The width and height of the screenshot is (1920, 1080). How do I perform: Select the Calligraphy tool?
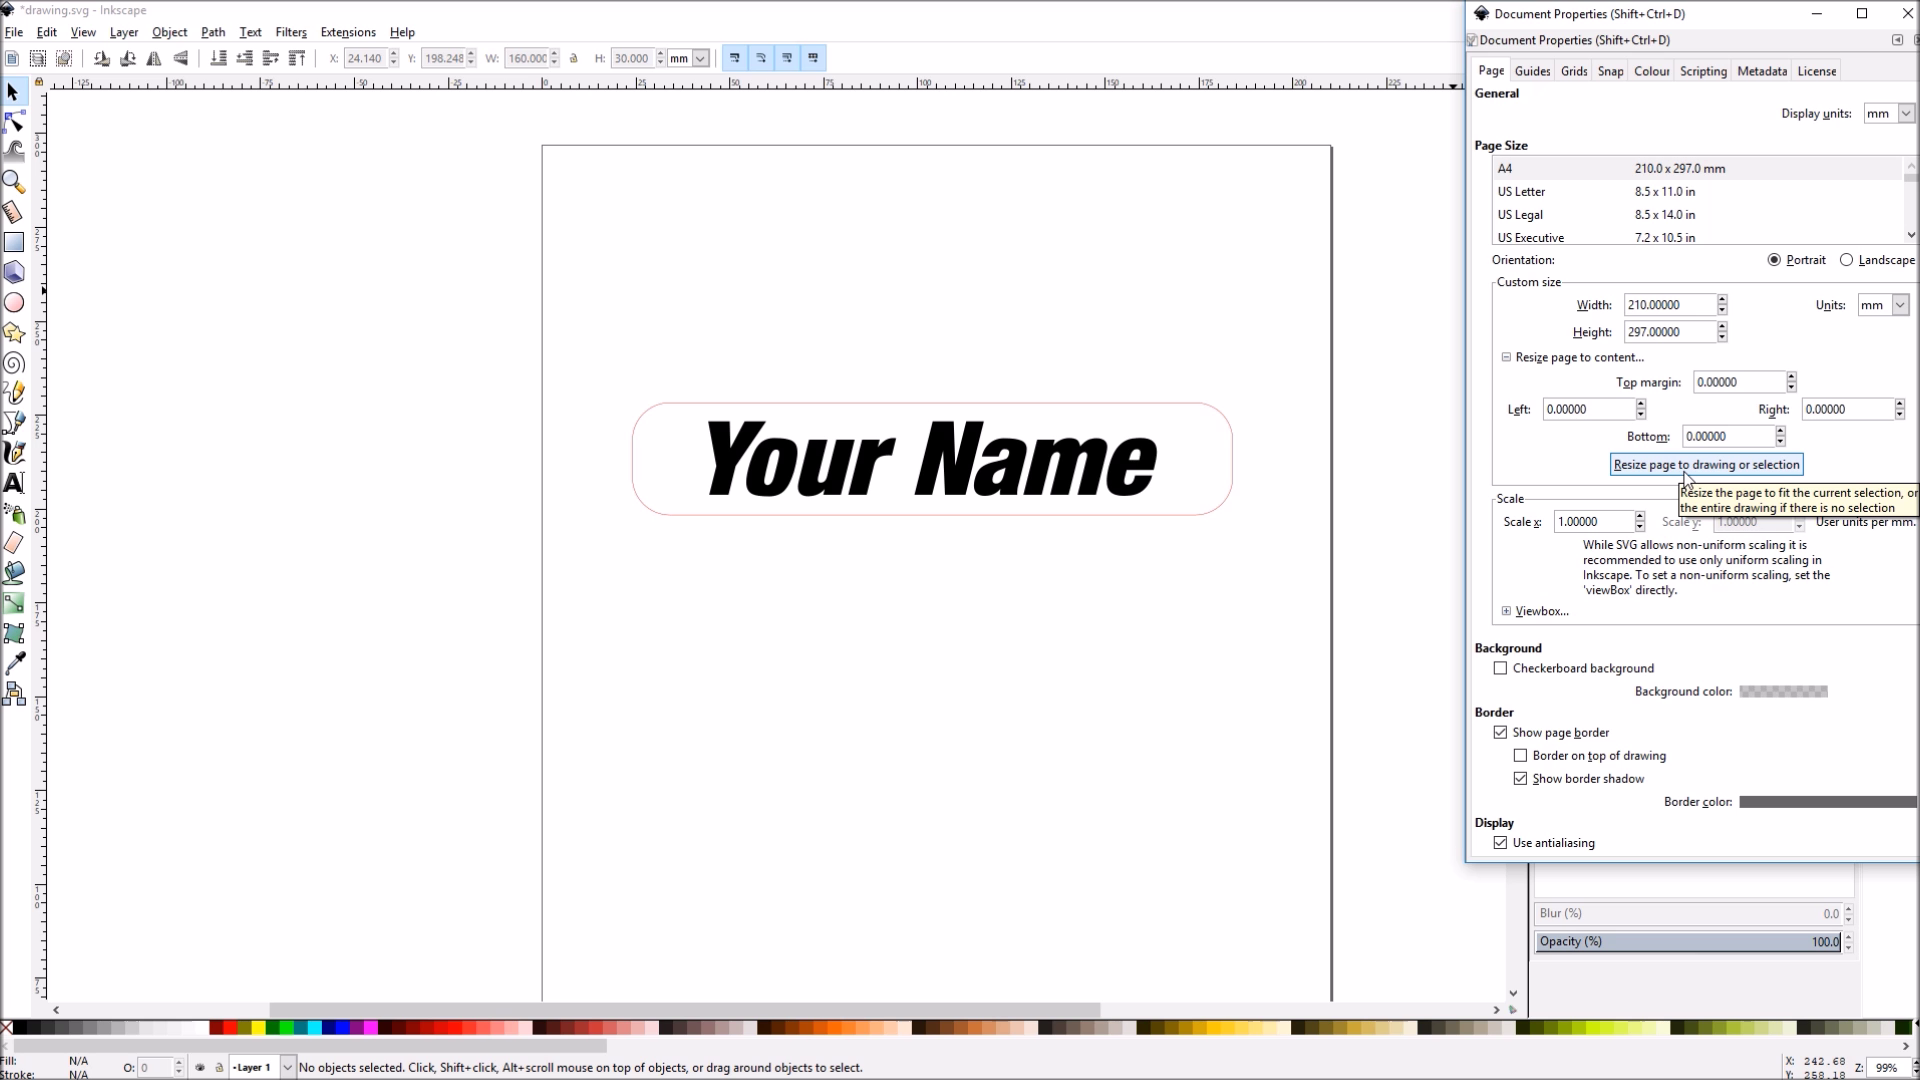[14, 453]
